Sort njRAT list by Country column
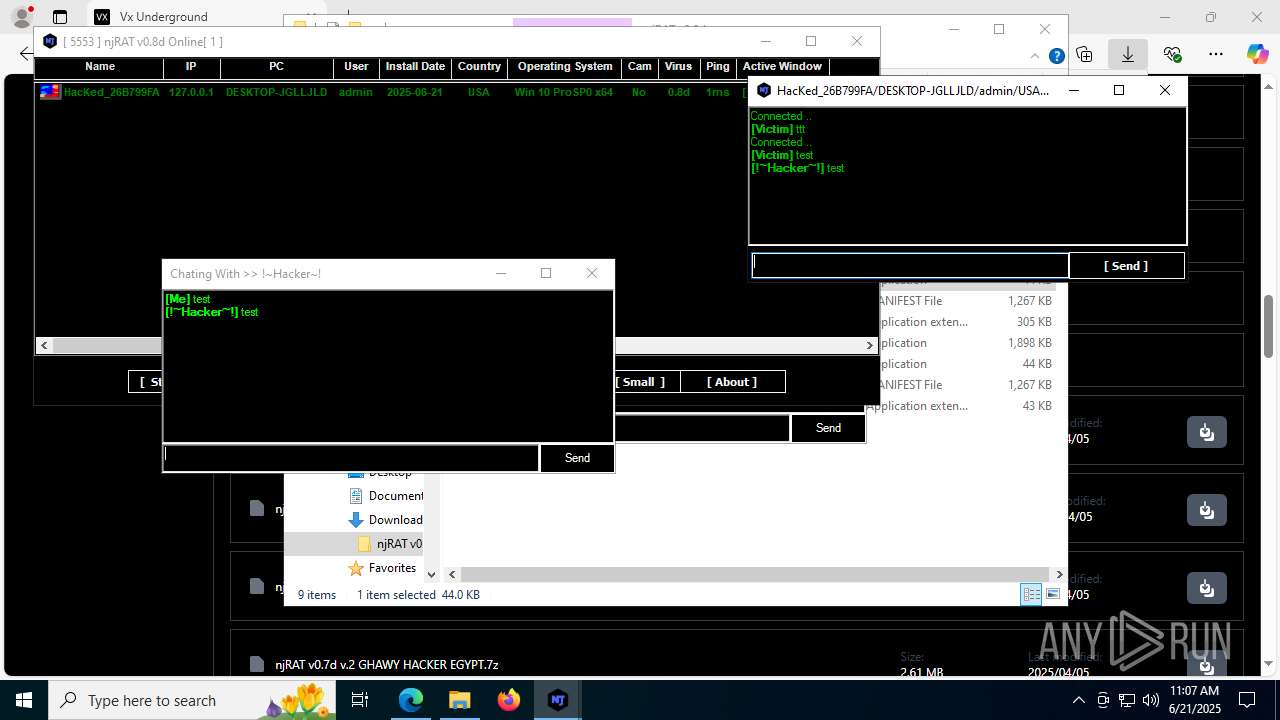The height and width of the screenshot is (720, 1280). pyautogui.click(x=479, y=67)
